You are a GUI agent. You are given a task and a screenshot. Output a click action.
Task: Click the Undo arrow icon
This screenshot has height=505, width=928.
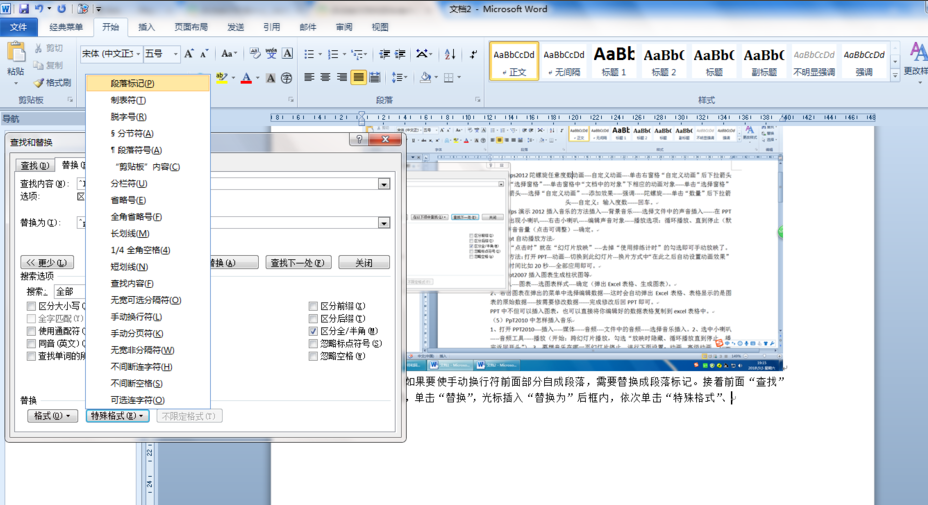[39, 9]
